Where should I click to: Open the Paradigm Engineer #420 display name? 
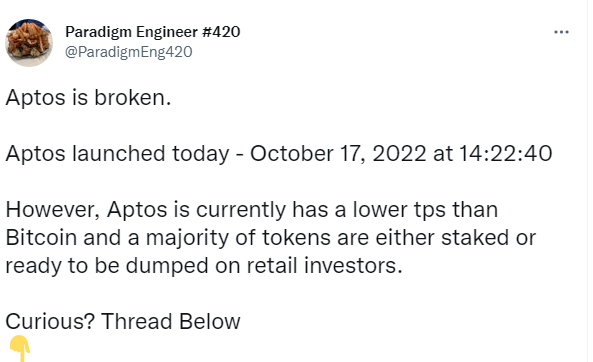(x=152, y=32)
